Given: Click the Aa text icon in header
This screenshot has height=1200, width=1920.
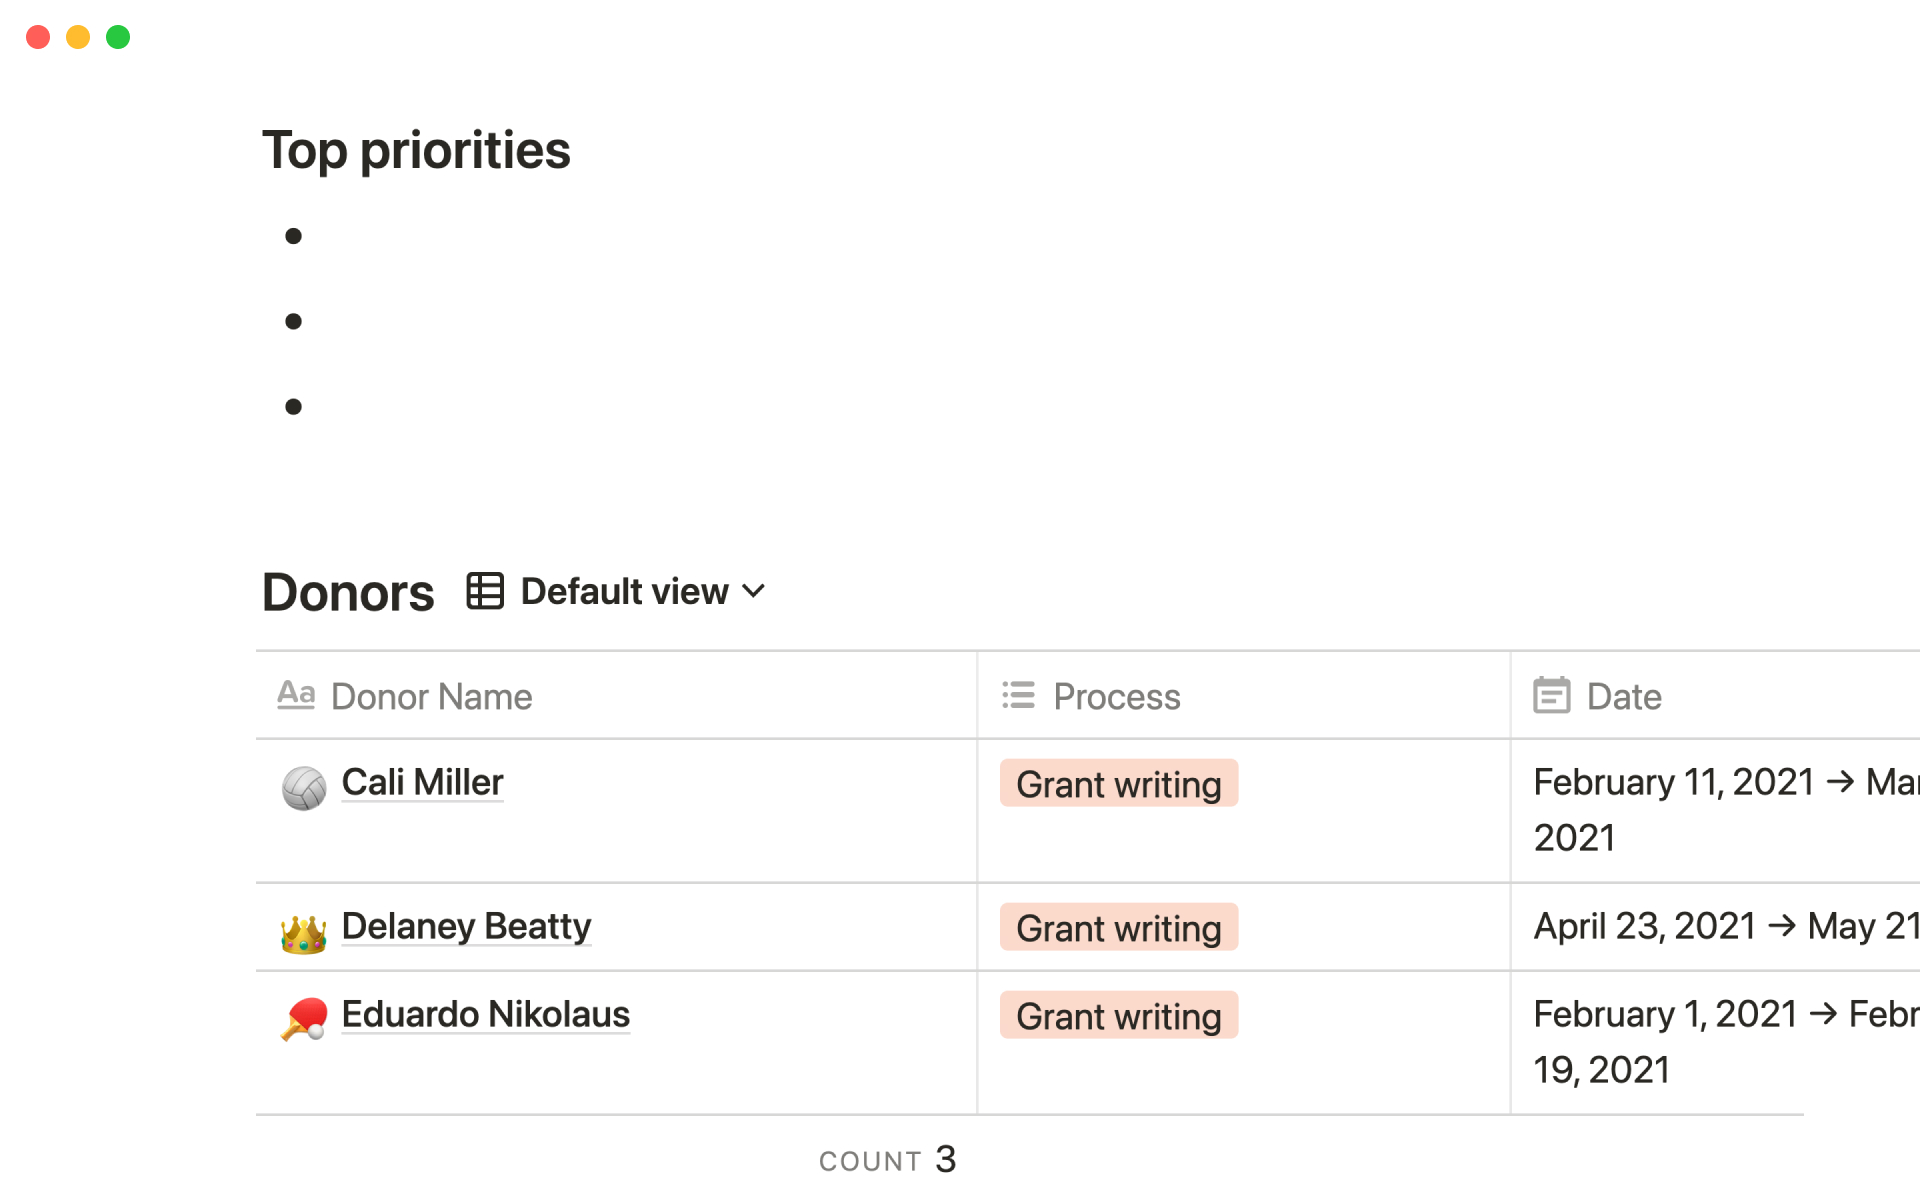Looking at the screenshot, I should coord(296,695).
